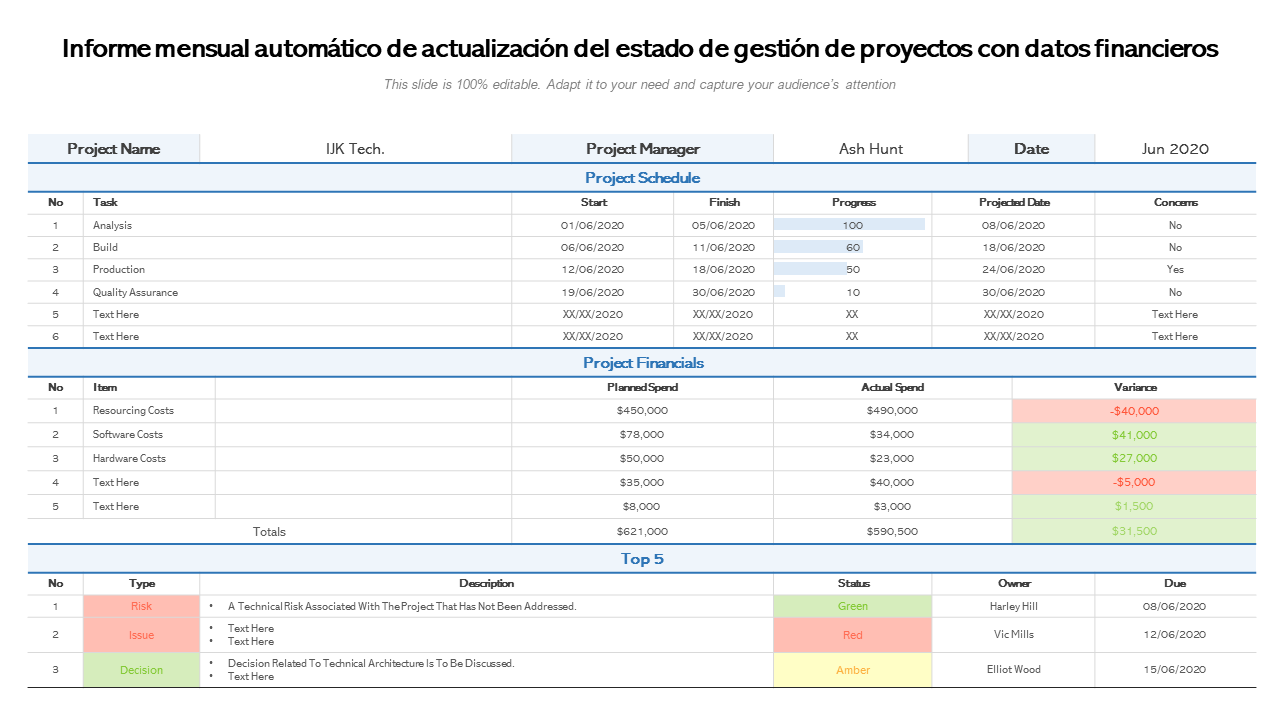Click total actual spend '$590,500'
The image size is (1280, 720).
click(892, 532)
